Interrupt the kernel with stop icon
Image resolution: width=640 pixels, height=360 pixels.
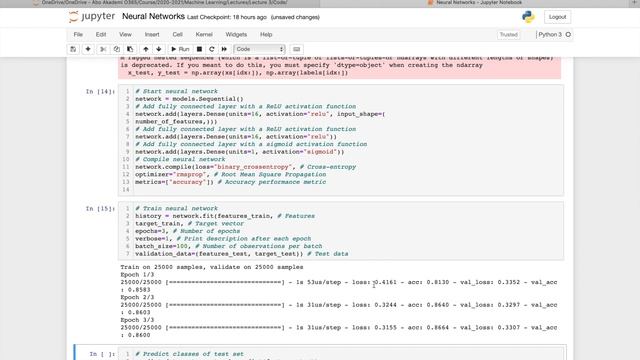pyautogui.click(x=199, y=49)
